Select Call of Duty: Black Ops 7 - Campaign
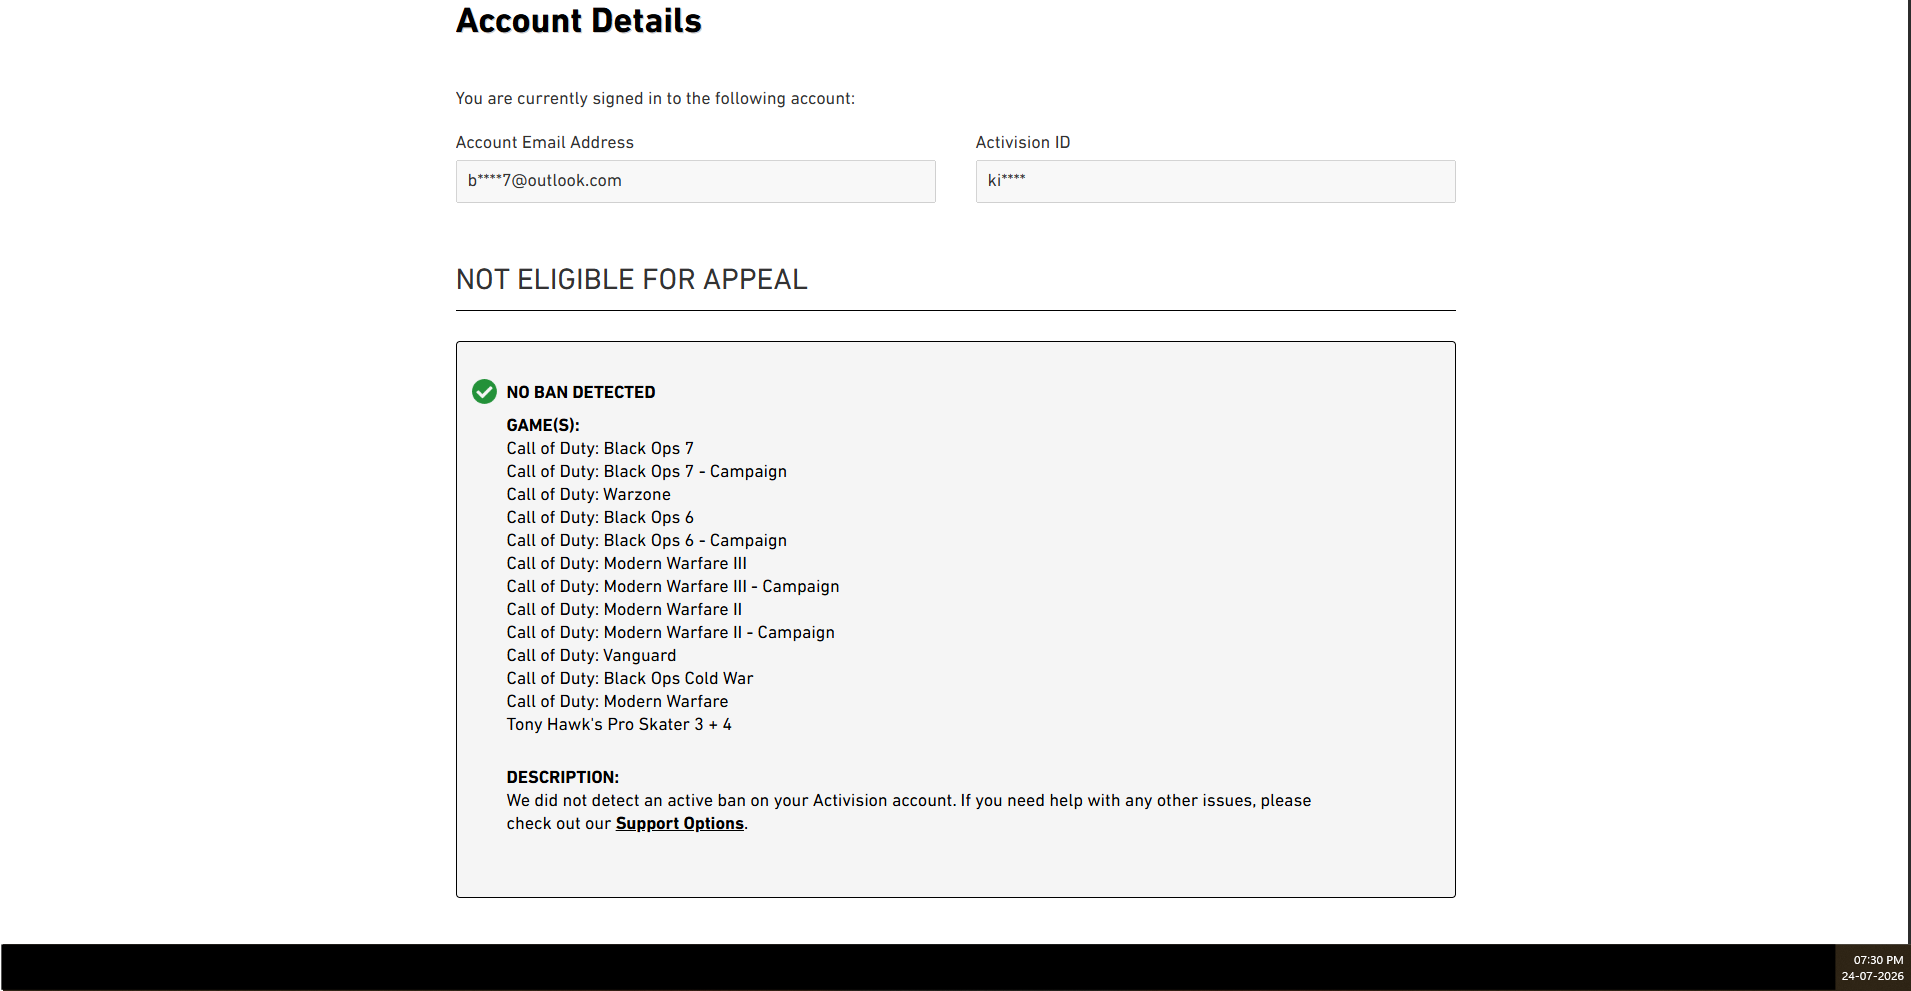 (647, 471)
